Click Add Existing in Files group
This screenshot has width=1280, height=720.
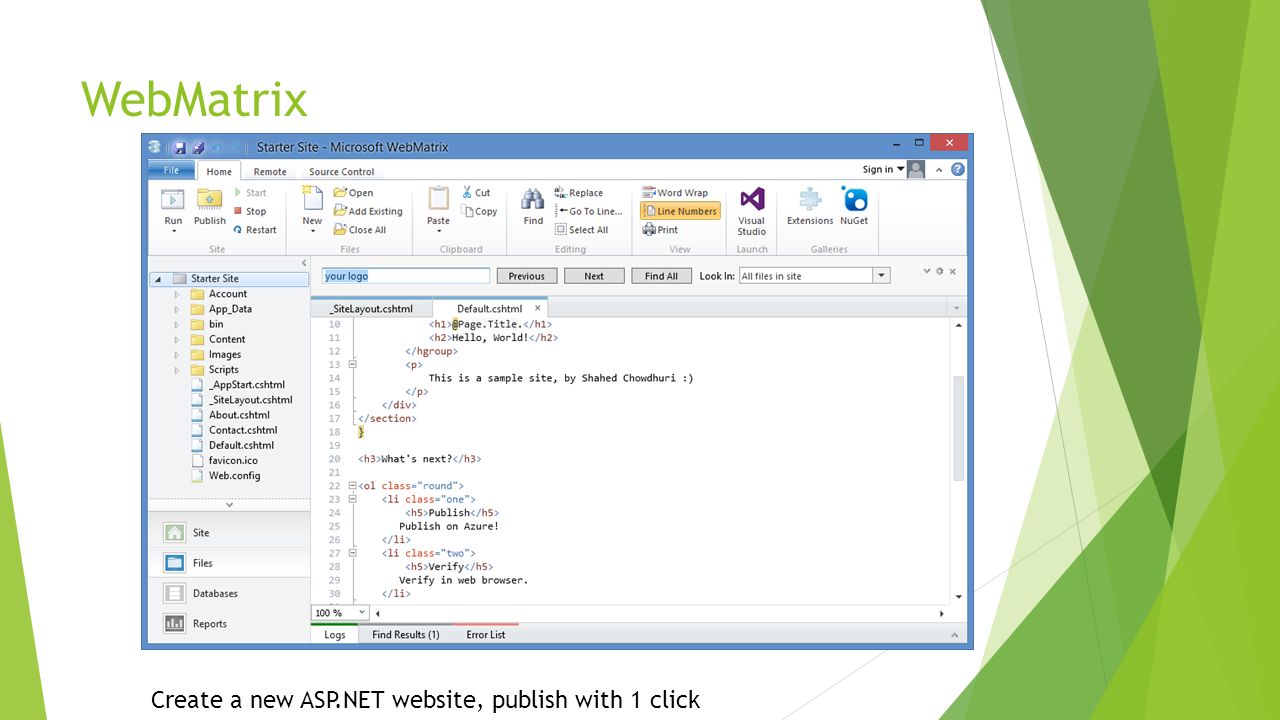coord(368,211)
